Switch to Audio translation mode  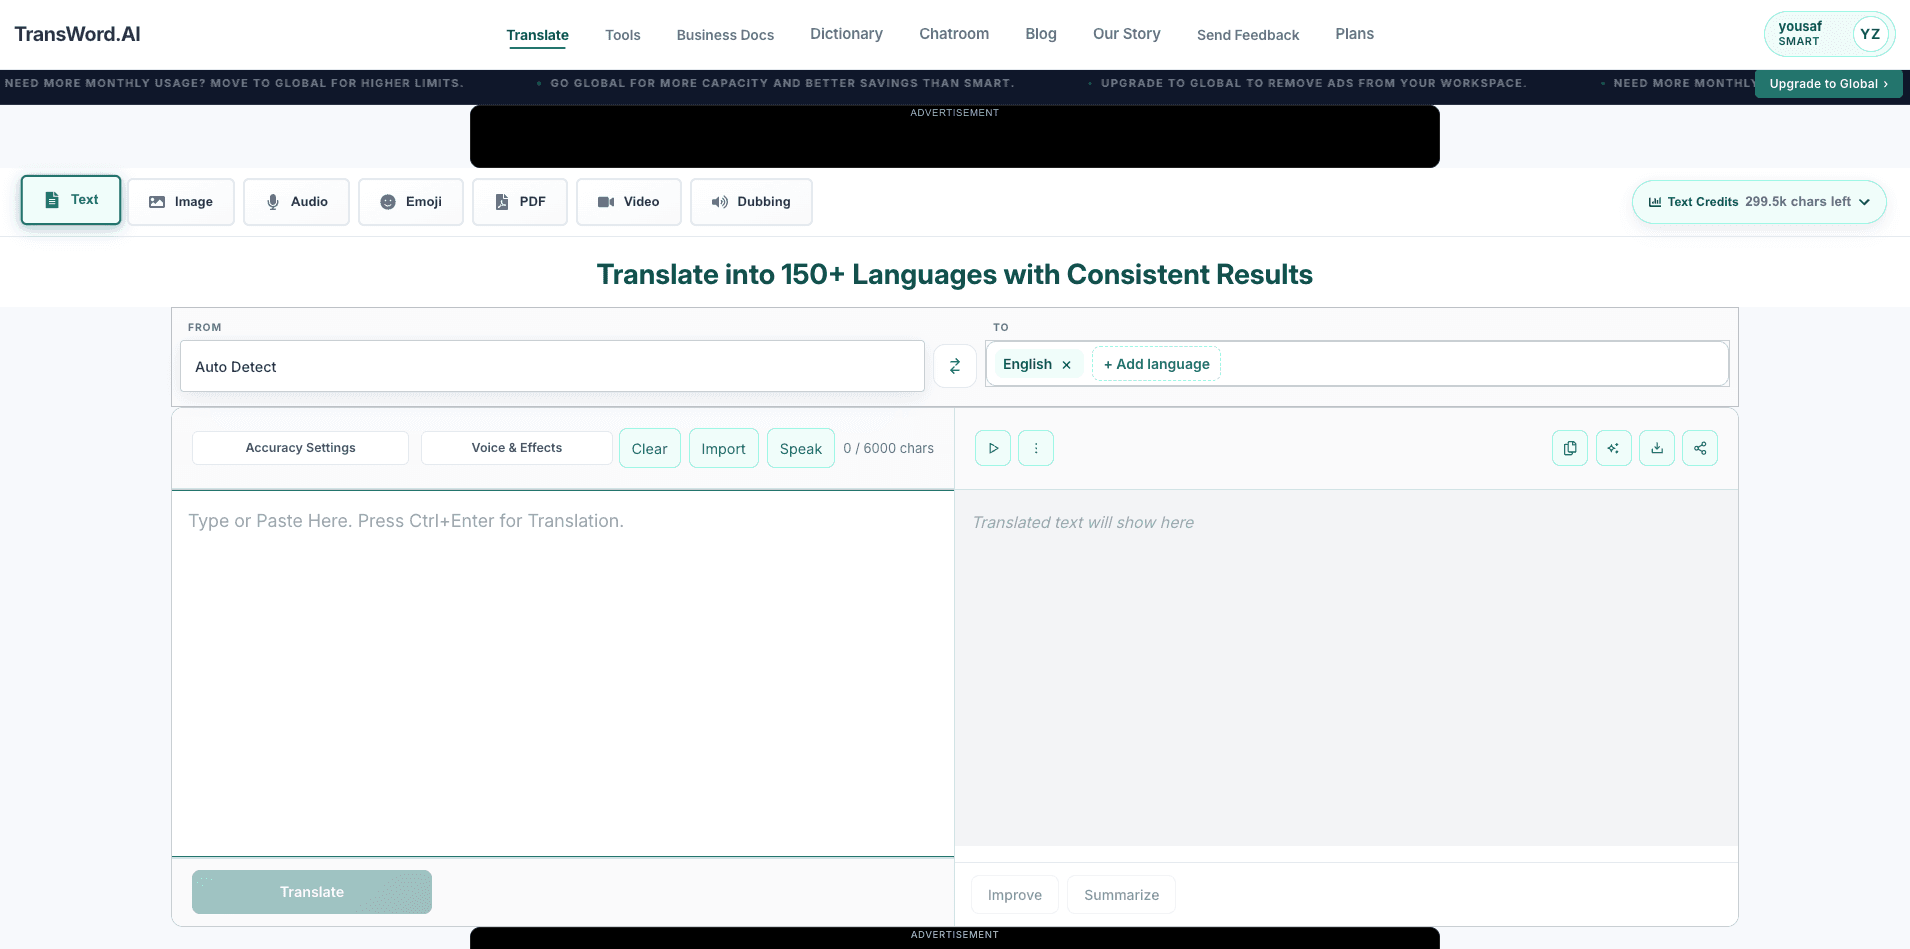click(296, 202)
